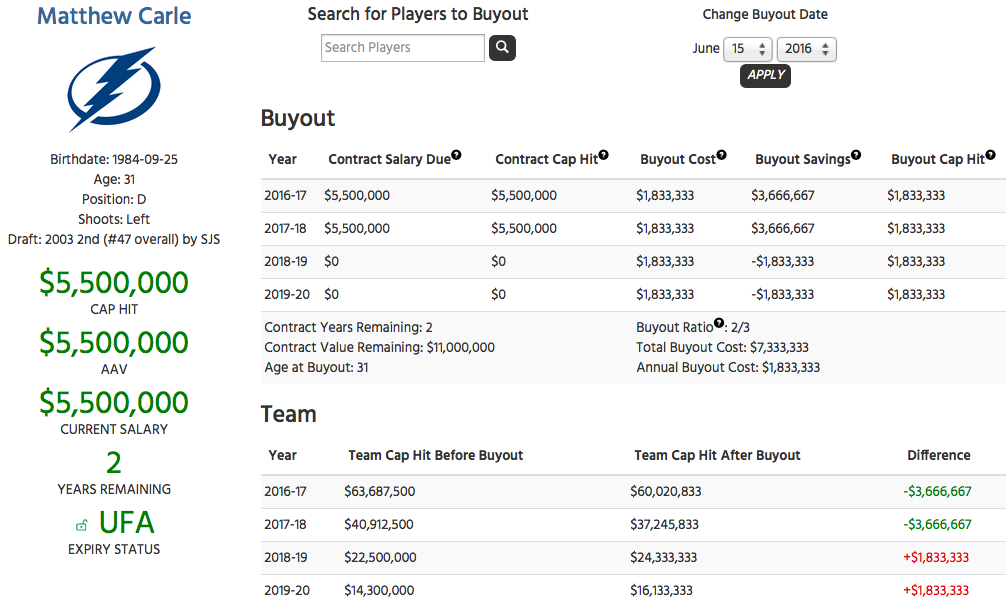Click the $40,912,500 team cap hit value
The height and width of the screenshot is (604, 1006).
pyautogui.click(x=379, y=524)
